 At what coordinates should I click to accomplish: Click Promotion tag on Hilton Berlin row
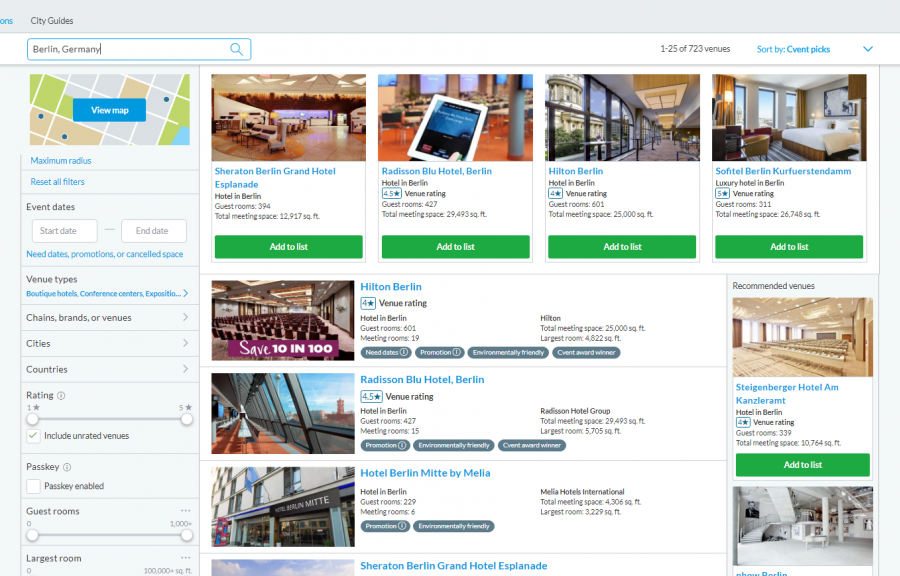click(440, 352)
